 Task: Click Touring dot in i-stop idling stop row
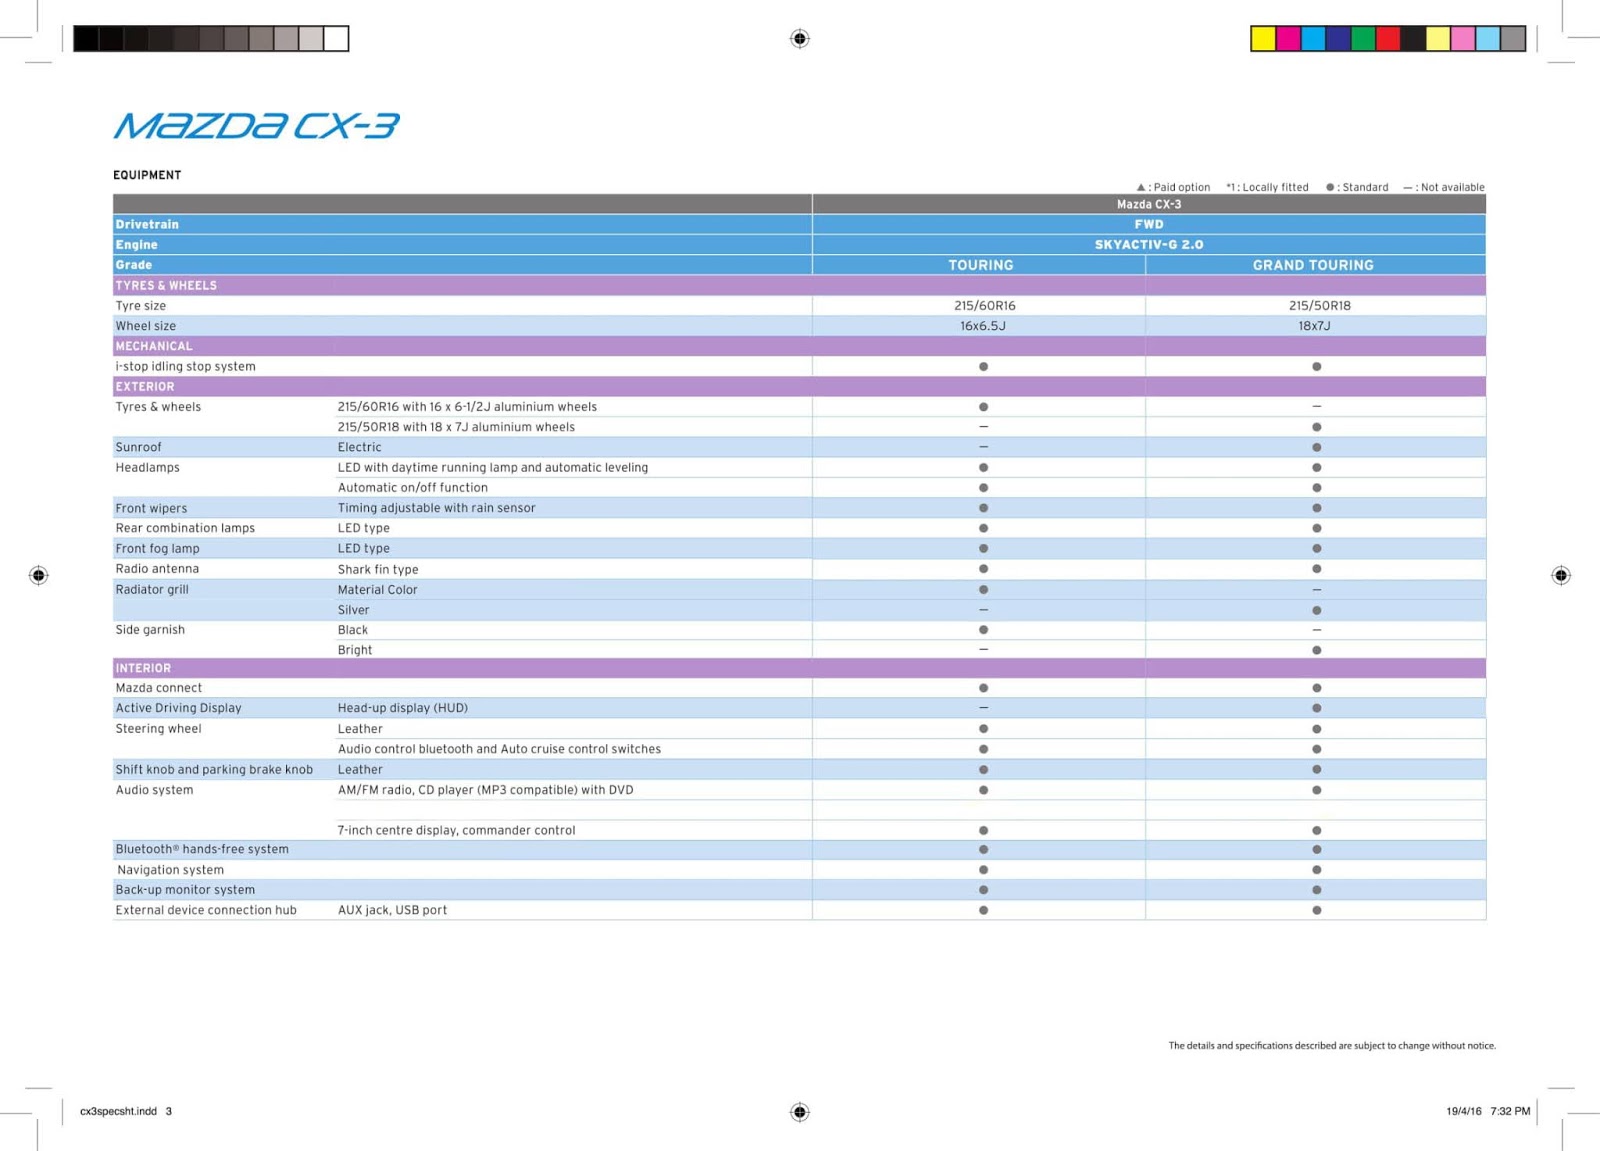[x=983, y=367]
